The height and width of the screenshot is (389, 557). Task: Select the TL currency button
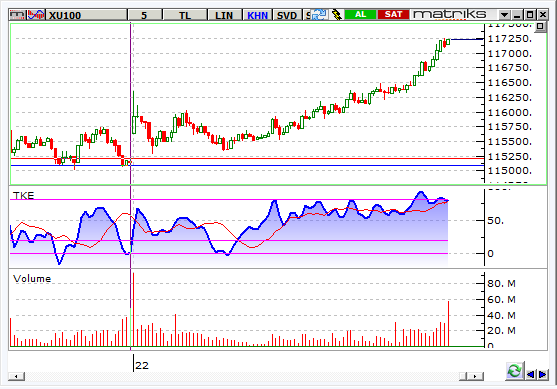(185, 15)
